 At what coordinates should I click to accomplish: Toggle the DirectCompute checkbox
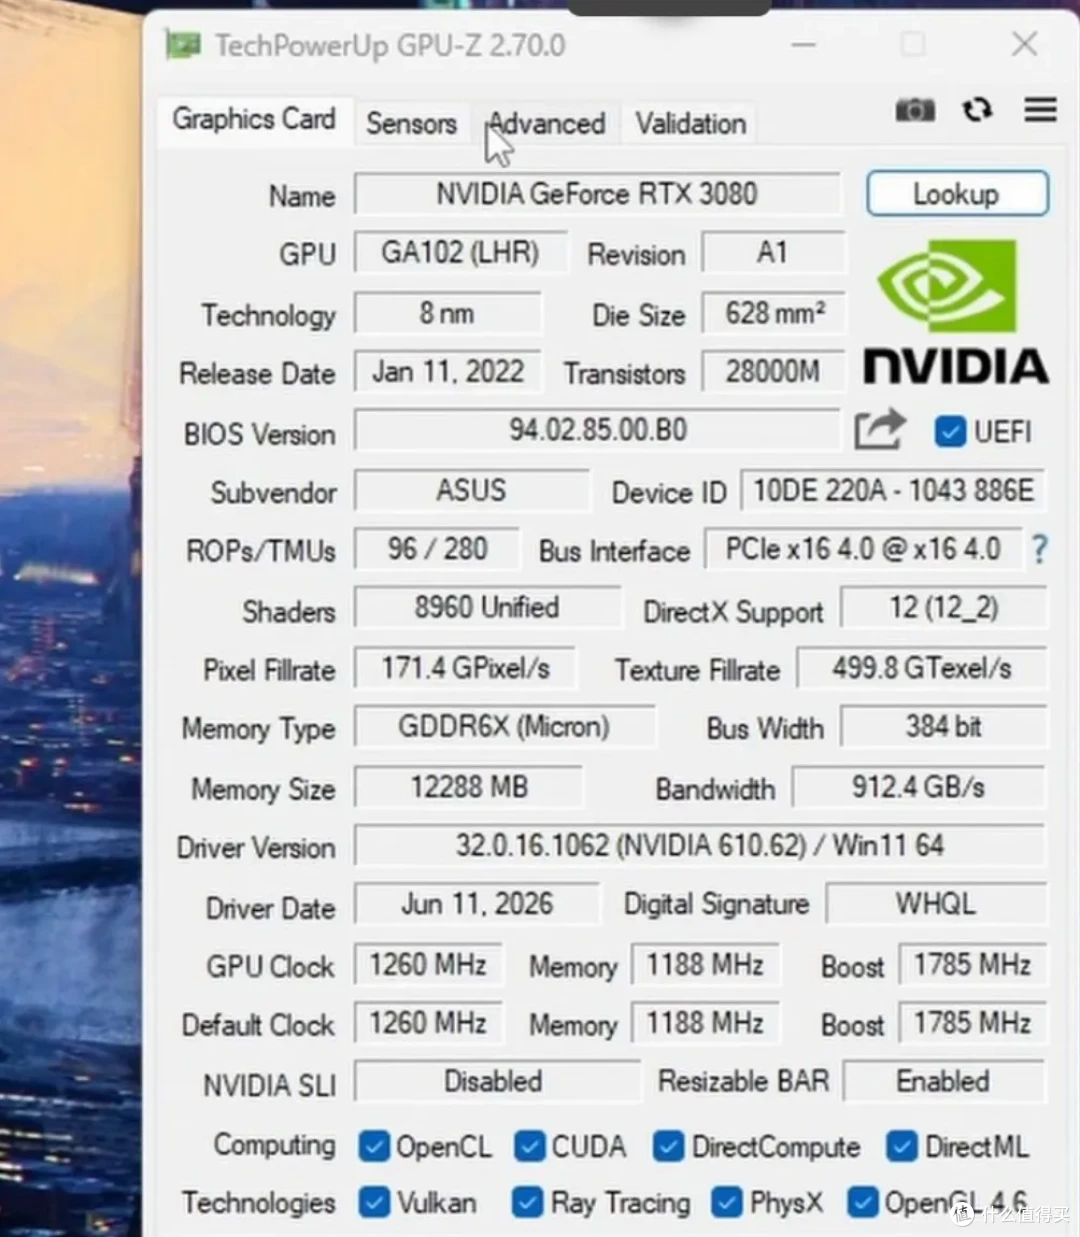(668, 1146)
